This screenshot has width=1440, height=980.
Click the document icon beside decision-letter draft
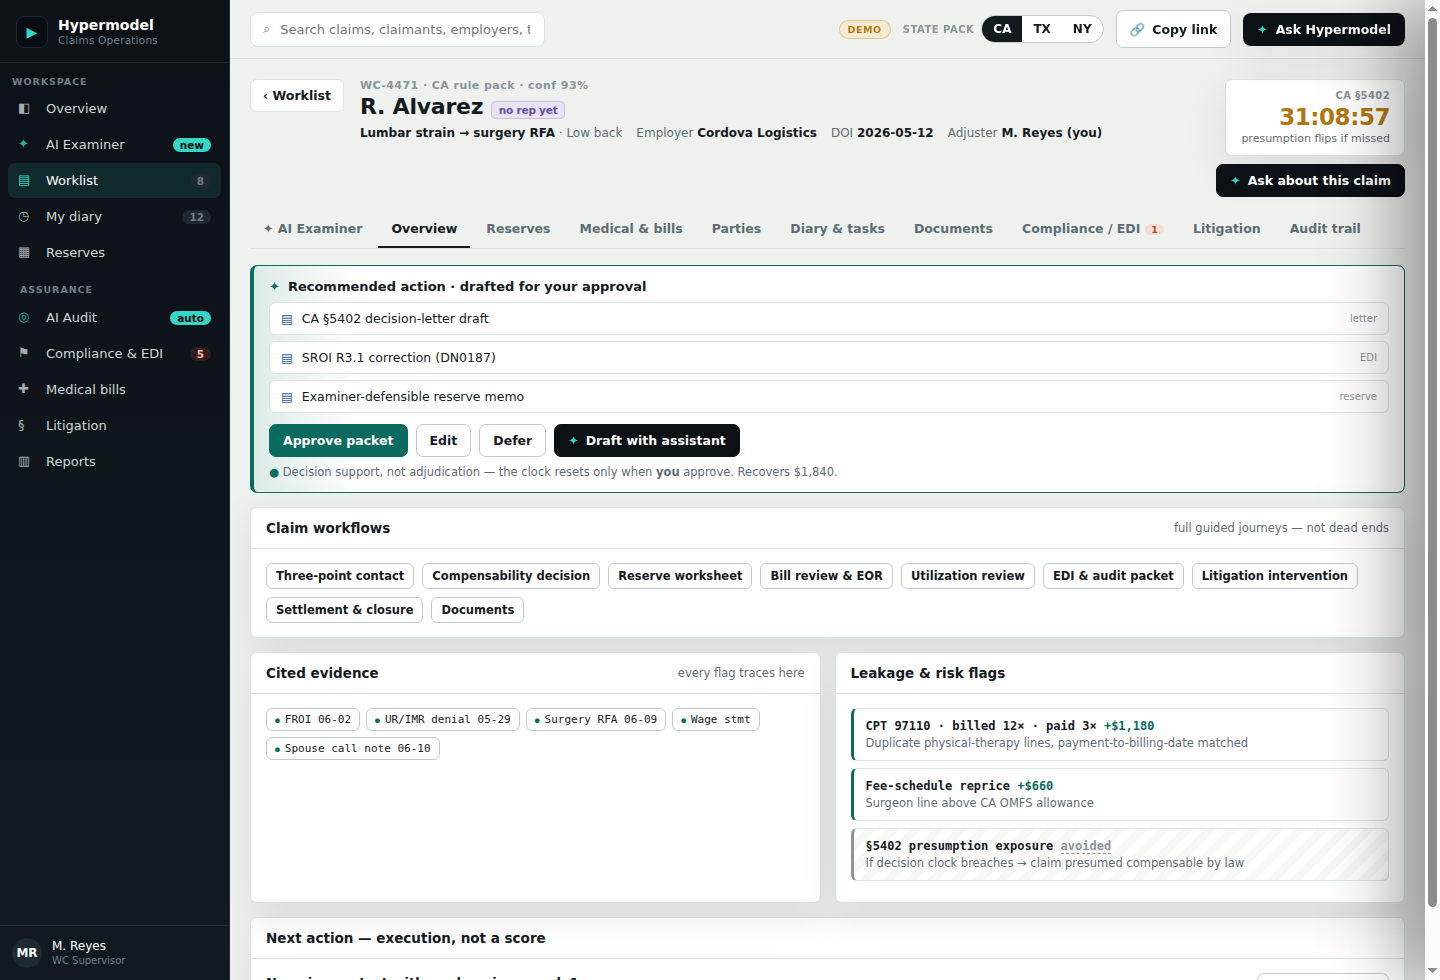287,319
